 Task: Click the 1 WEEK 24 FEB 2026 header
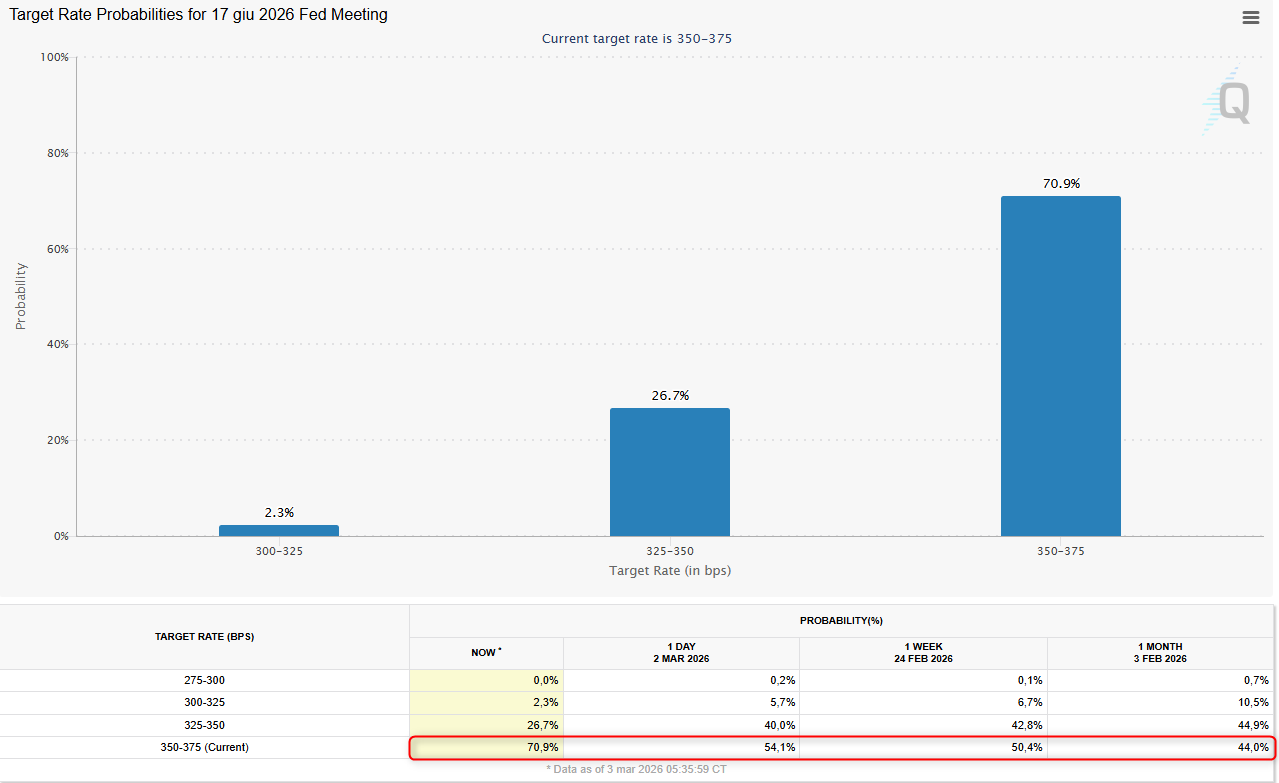[x=923, y=653]
